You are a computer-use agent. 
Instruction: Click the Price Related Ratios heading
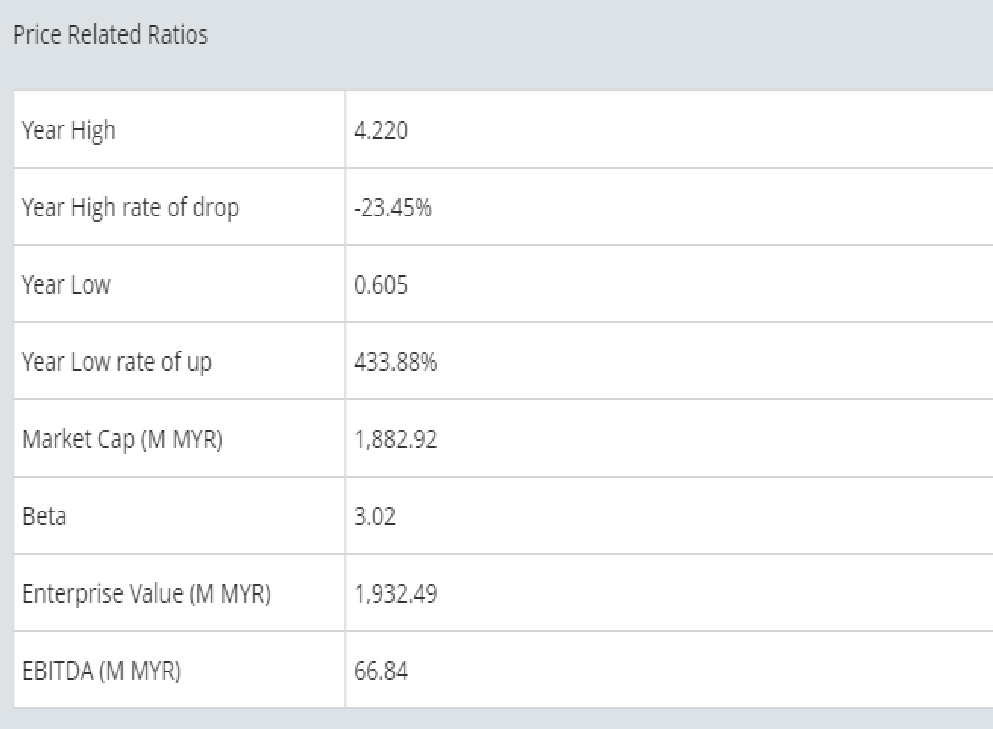(x=110, y=36)
